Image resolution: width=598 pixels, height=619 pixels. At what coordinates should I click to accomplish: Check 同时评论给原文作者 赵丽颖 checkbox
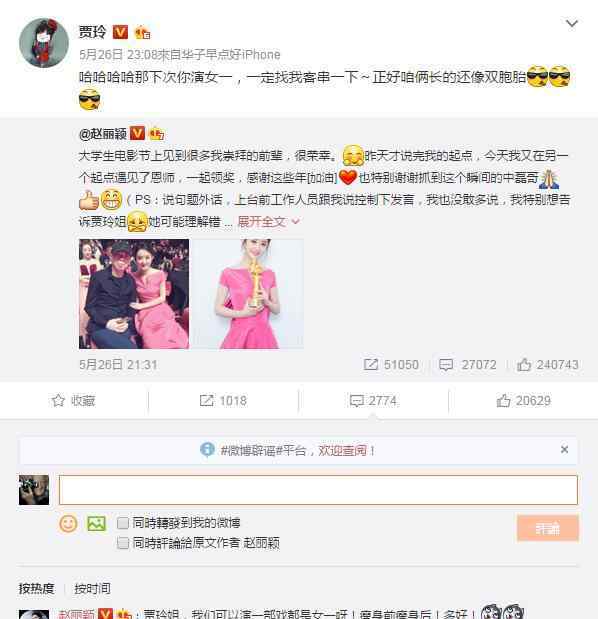click(123, 543)
